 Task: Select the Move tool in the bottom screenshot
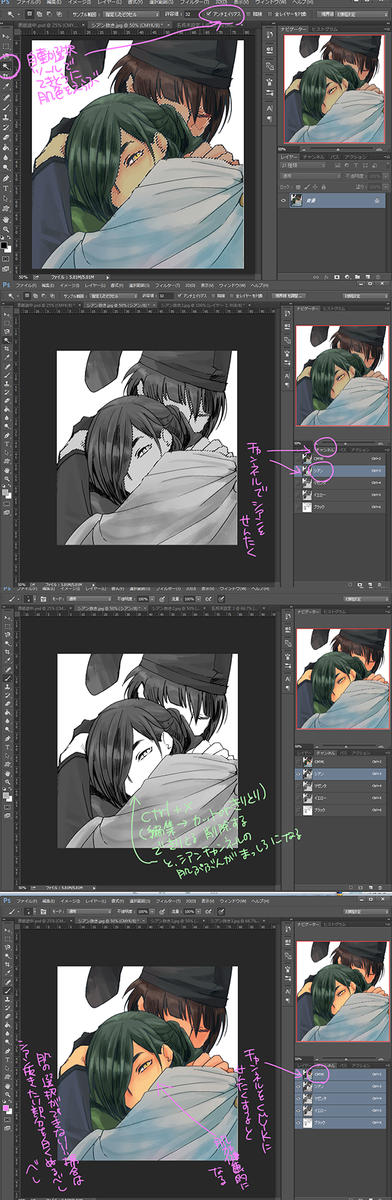7,930
